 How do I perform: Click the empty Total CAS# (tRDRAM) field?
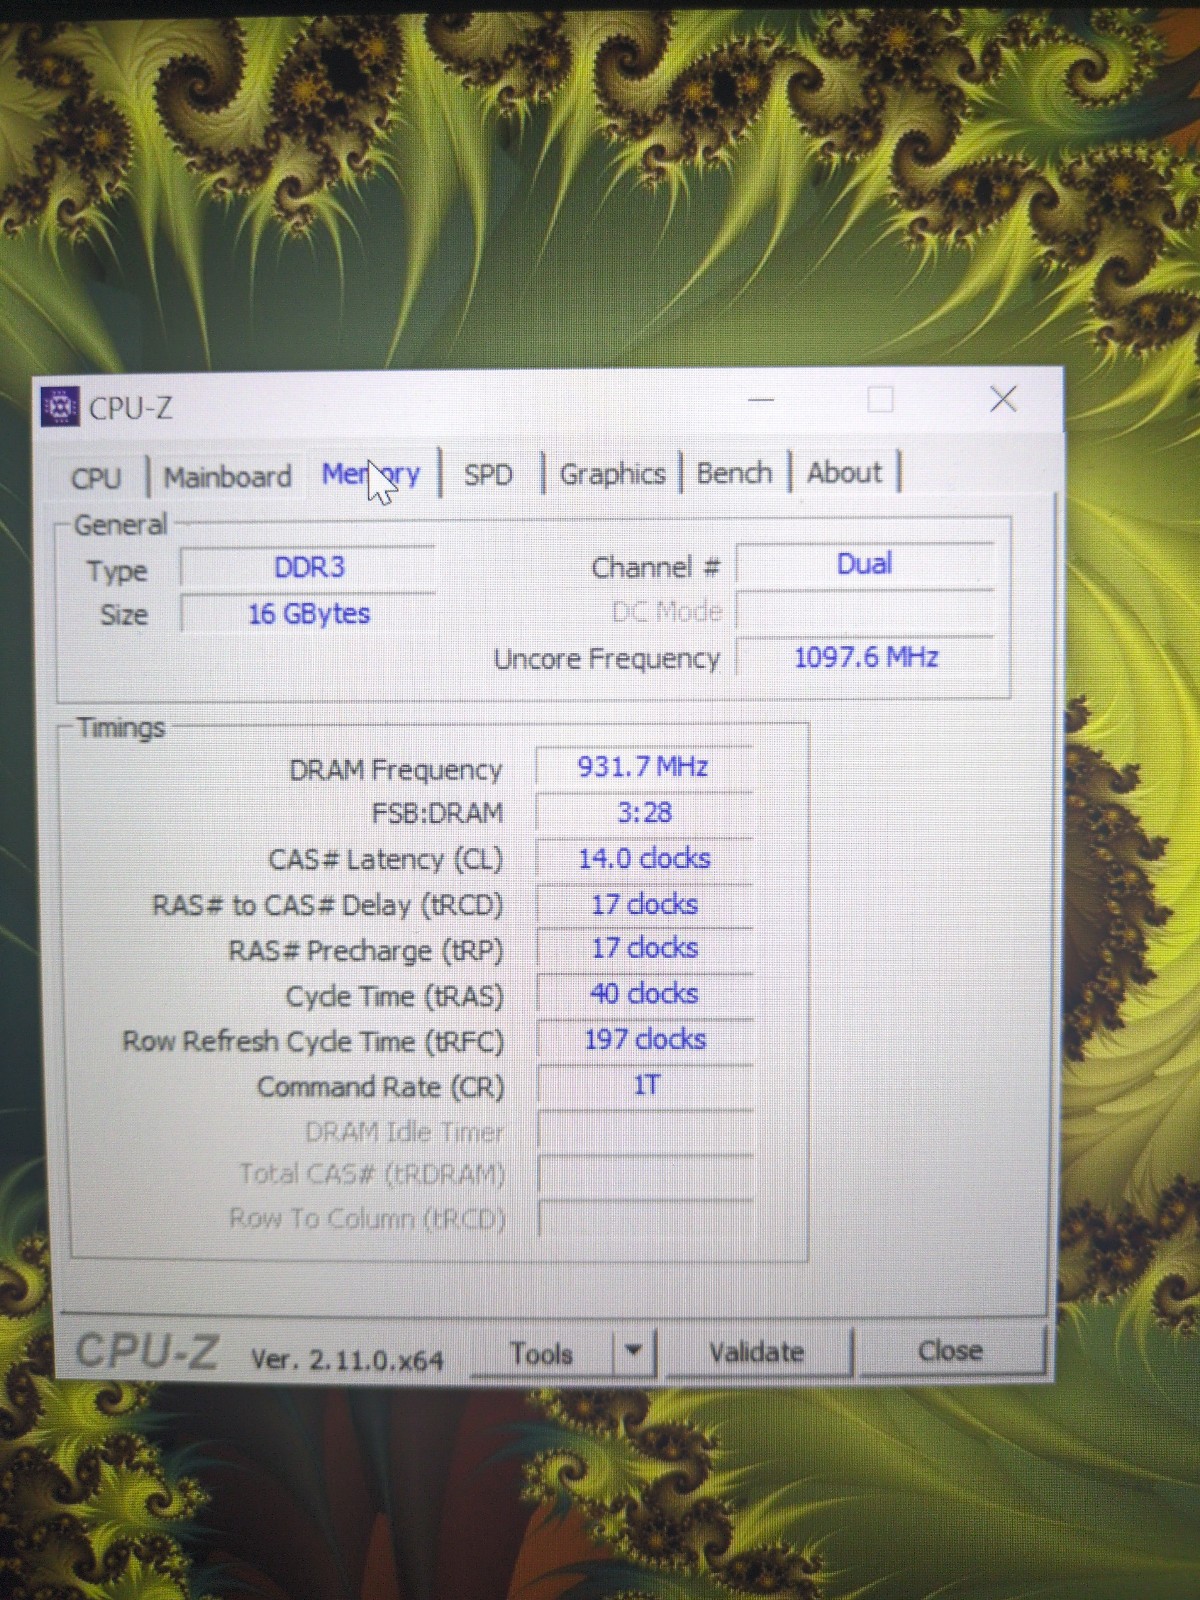(645, 1174)
